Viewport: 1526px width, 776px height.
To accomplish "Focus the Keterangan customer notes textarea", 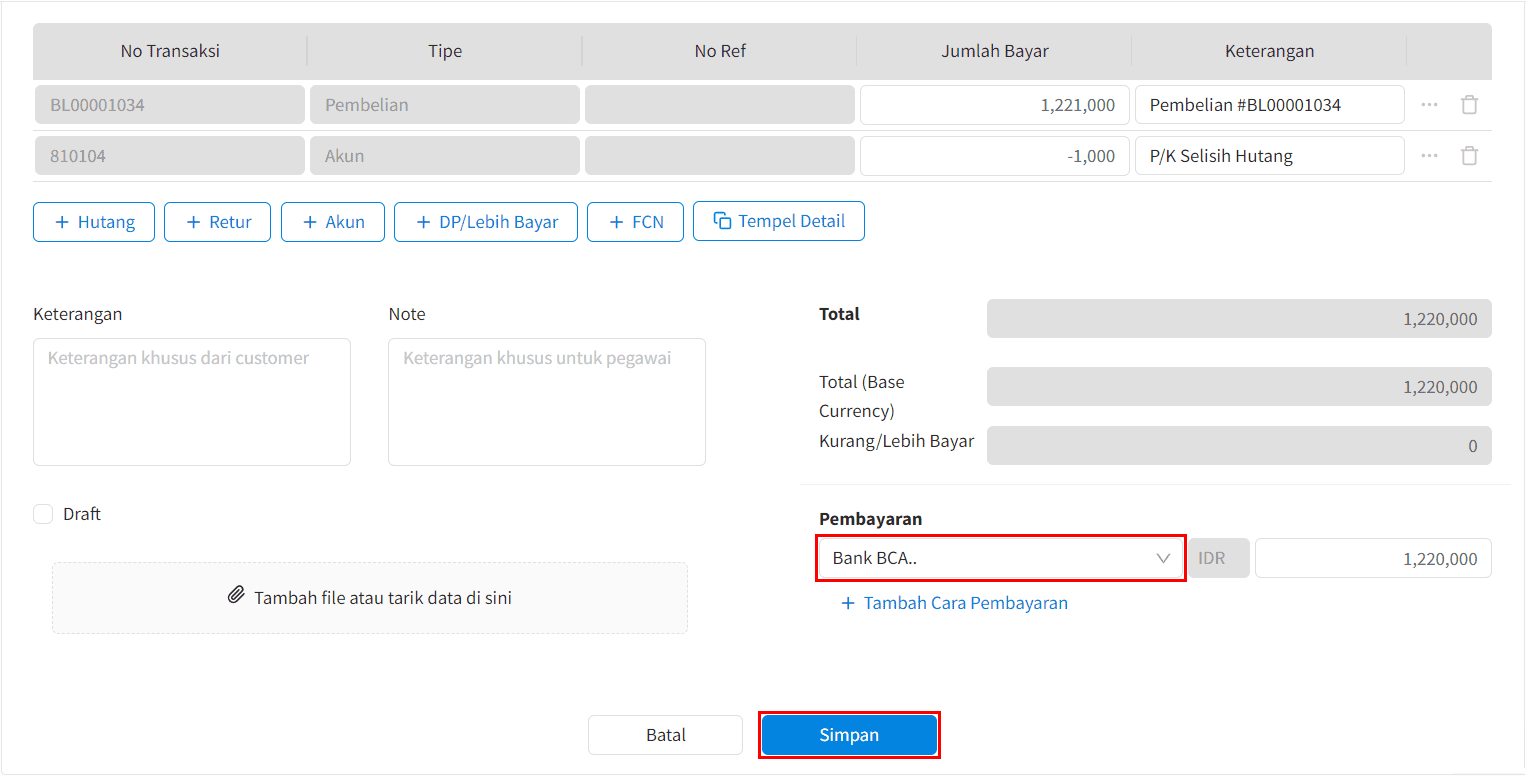I will click(x=192, y=402).
